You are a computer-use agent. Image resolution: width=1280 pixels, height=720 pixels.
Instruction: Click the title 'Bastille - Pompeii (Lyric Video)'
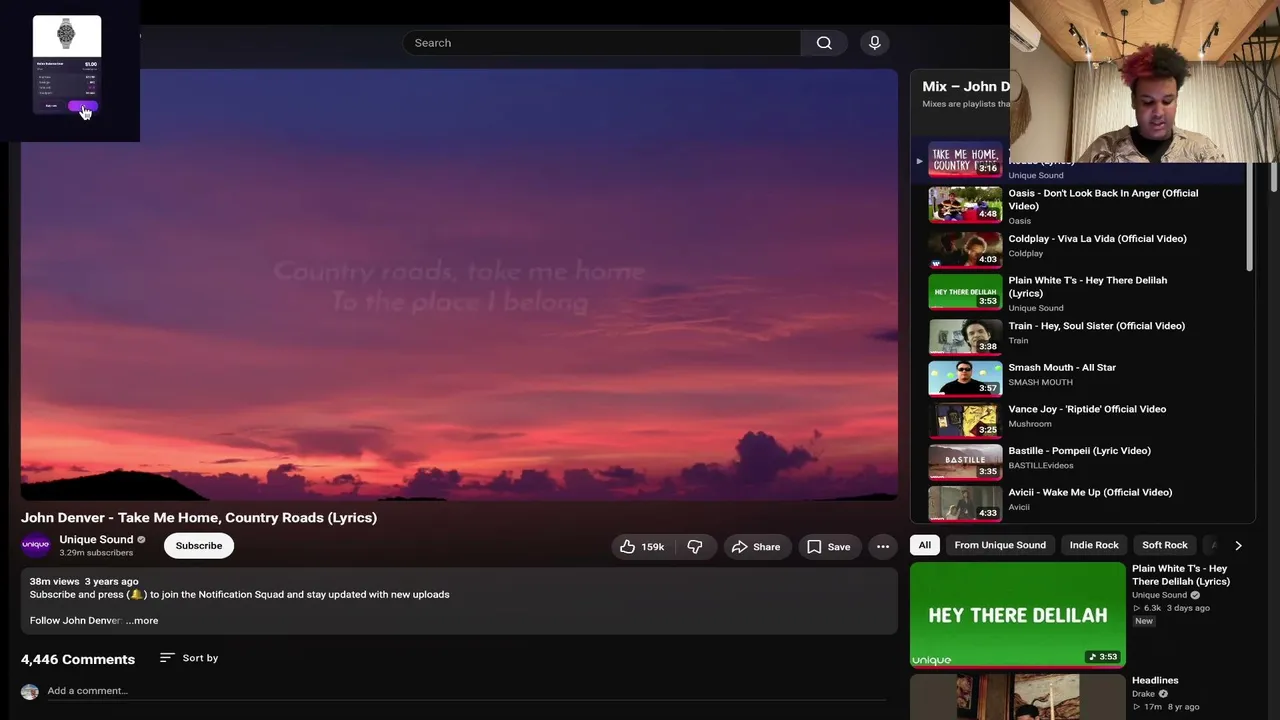pyautogui.click(x=1079, y=451)
